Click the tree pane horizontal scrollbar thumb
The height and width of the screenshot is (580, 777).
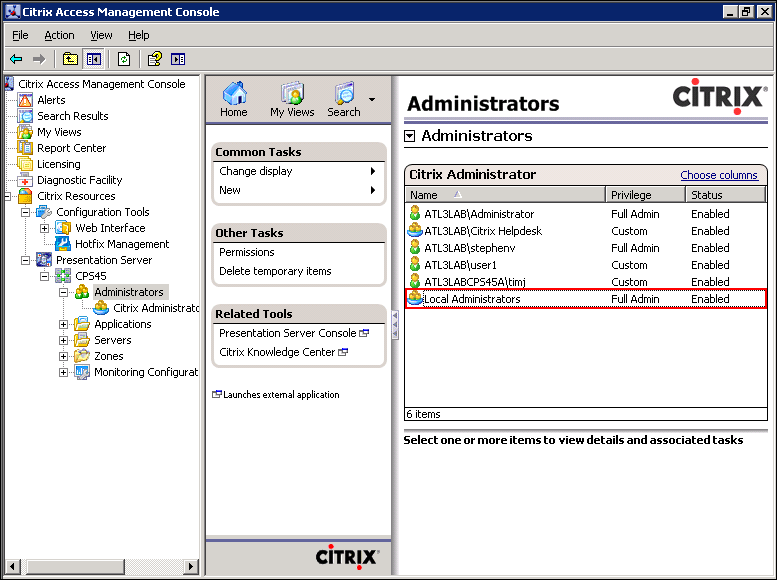pyautogui.click(x=73, y=566)
